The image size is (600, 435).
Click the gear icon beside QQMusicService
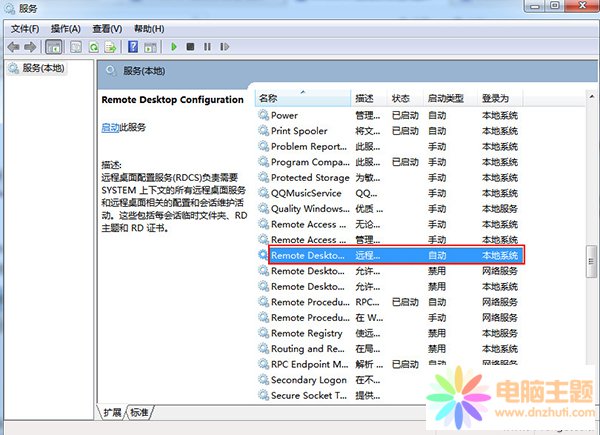click(x=264, y=193)
